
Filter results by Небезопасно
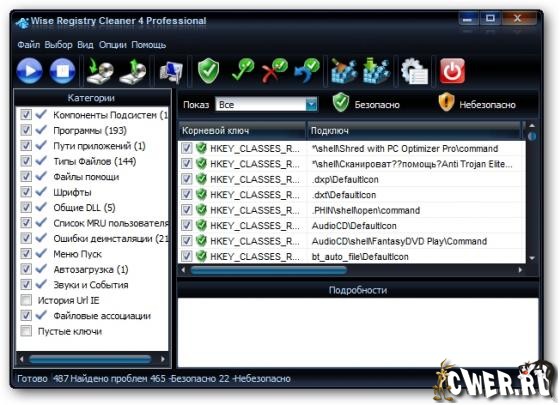[476, 103]
